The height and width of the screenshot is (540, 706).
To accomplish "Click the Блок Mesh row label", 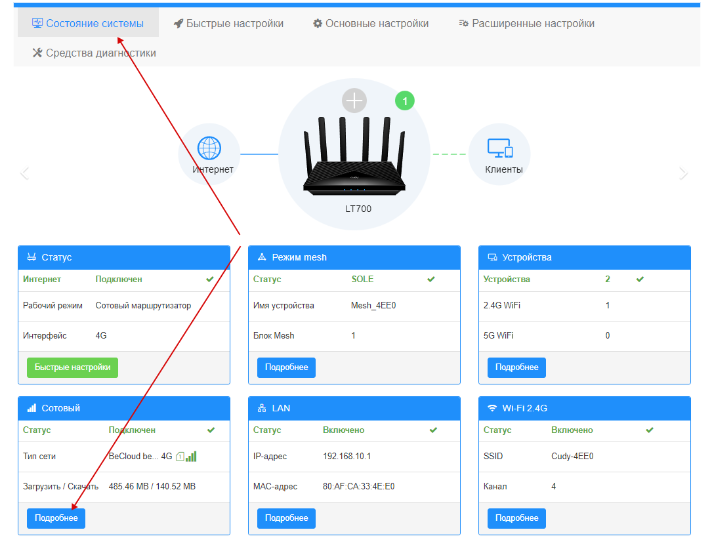I will pos(274,336).
